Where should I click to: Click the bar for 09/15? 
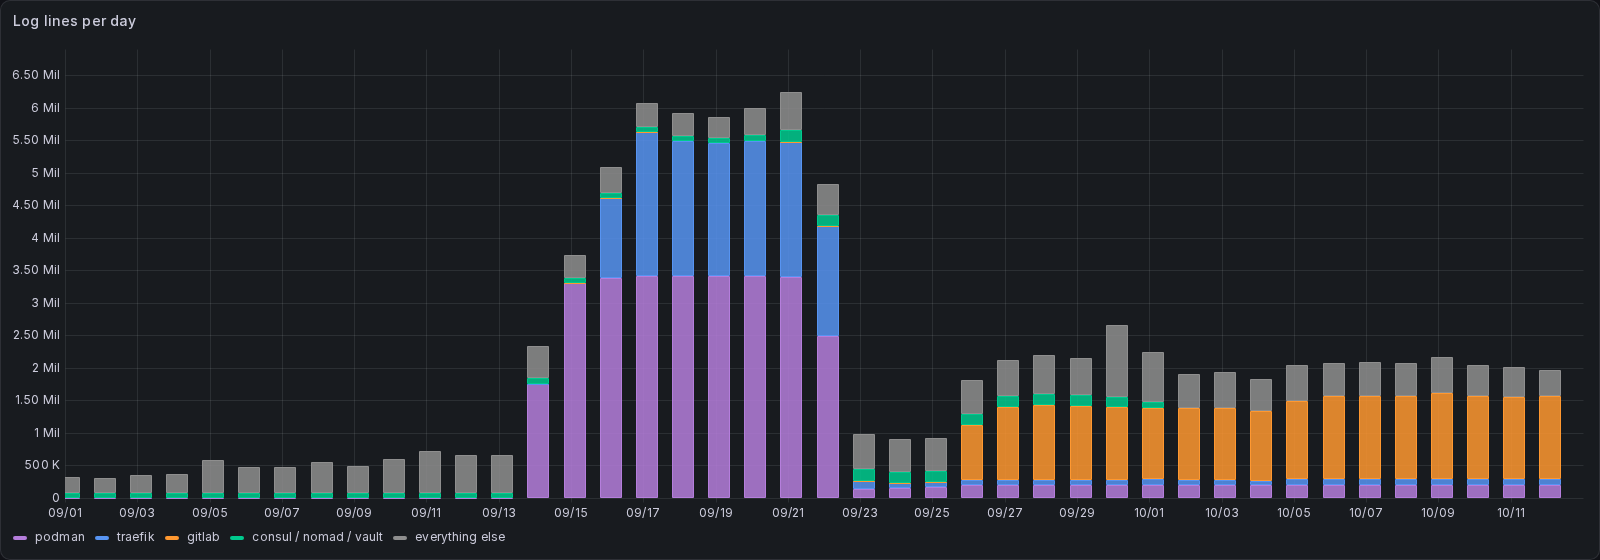(575, 376)
